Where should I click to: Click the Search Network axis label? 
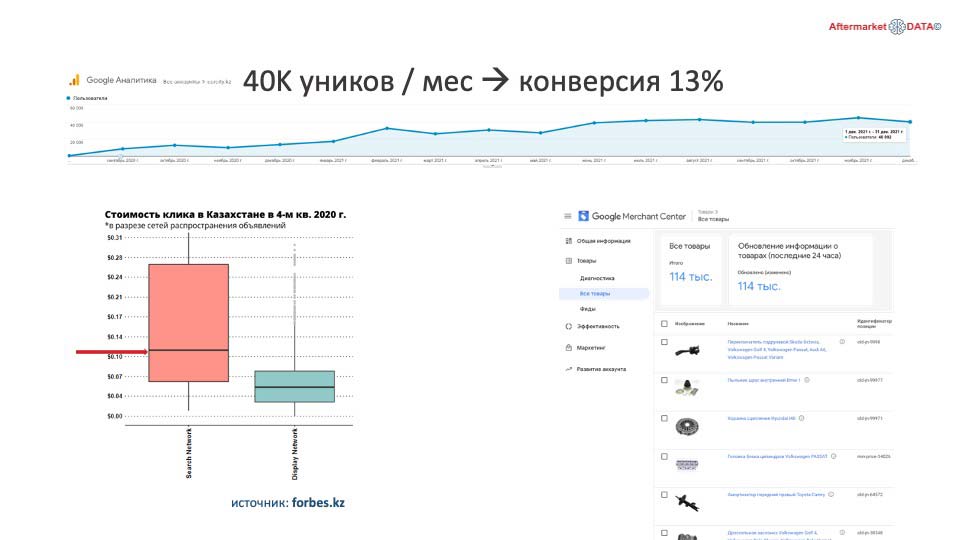(x=189, y=453)
